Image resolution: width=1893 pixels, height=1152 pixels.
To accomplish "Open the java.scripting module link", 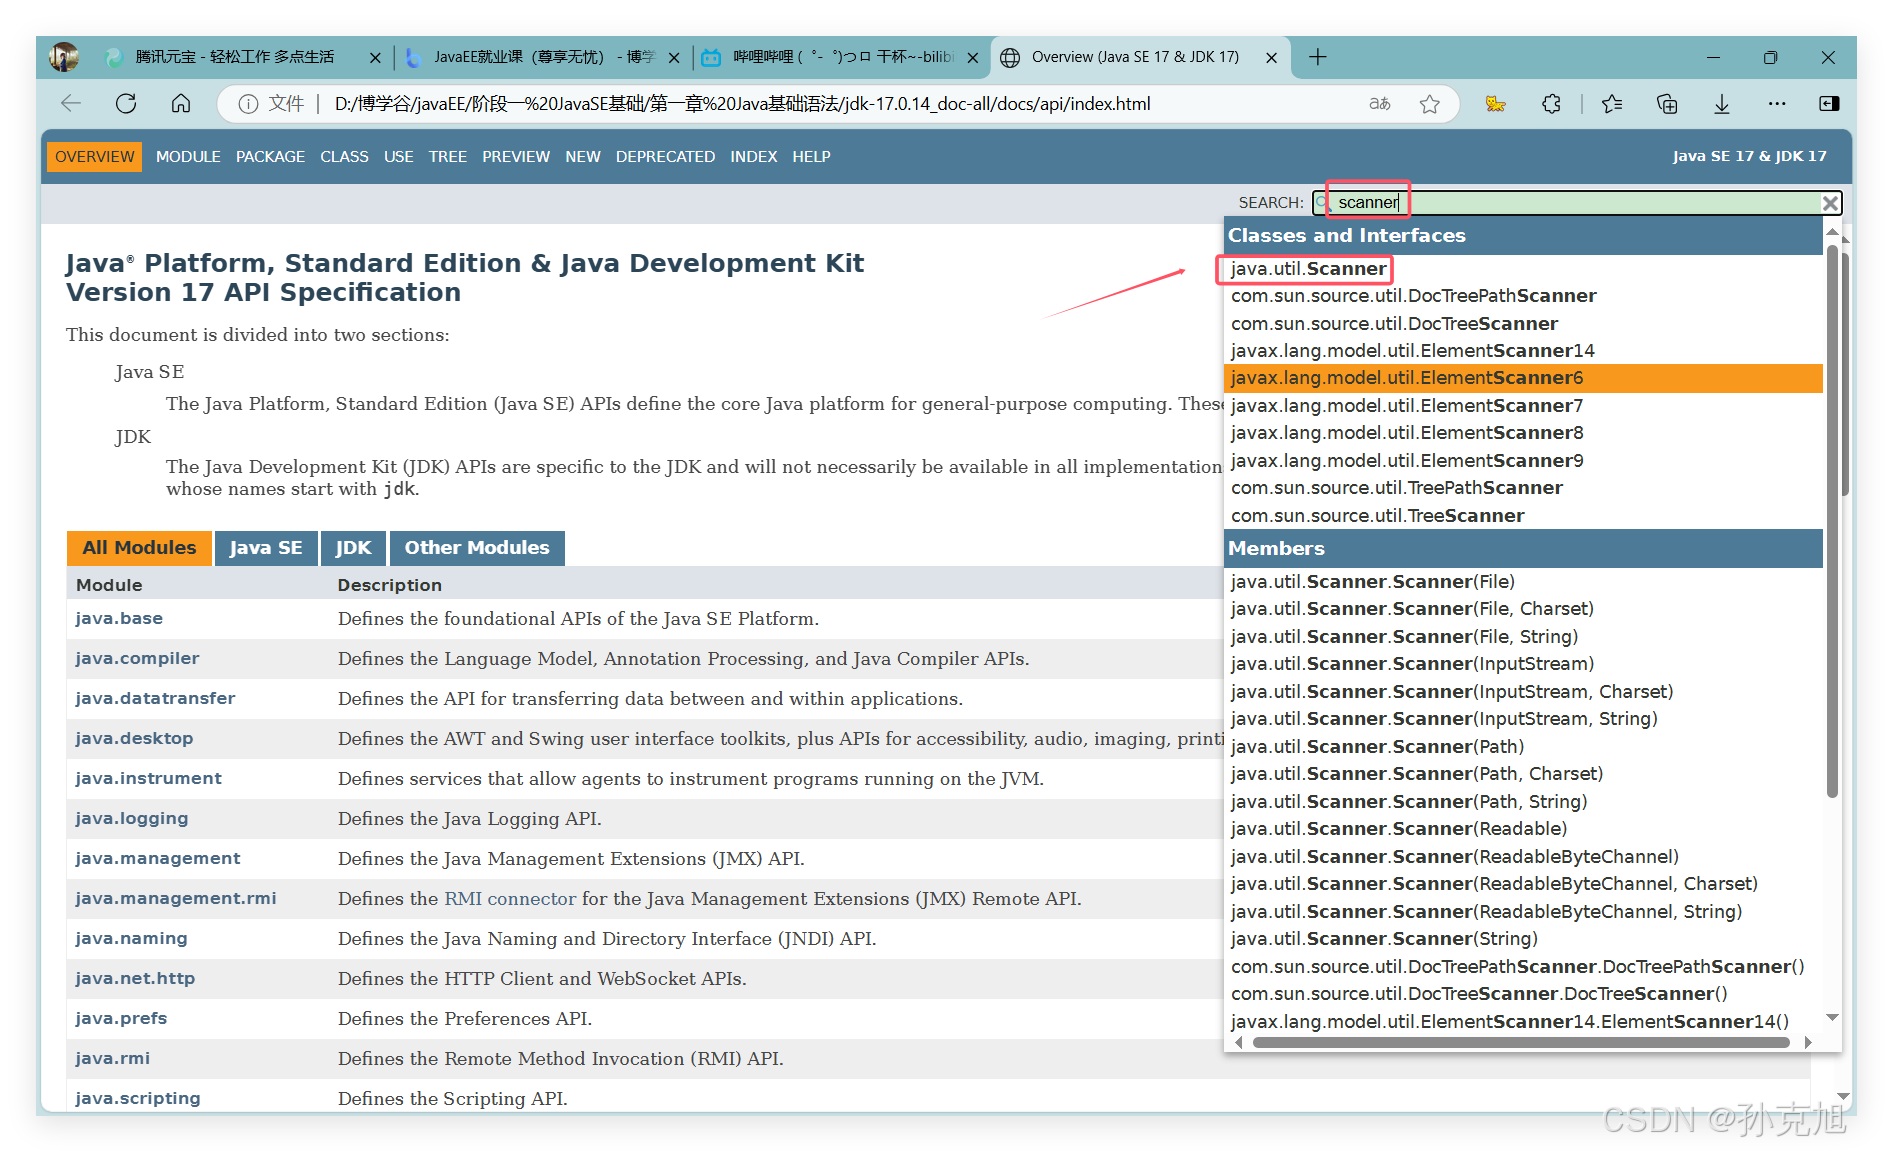I will 138,1099.
